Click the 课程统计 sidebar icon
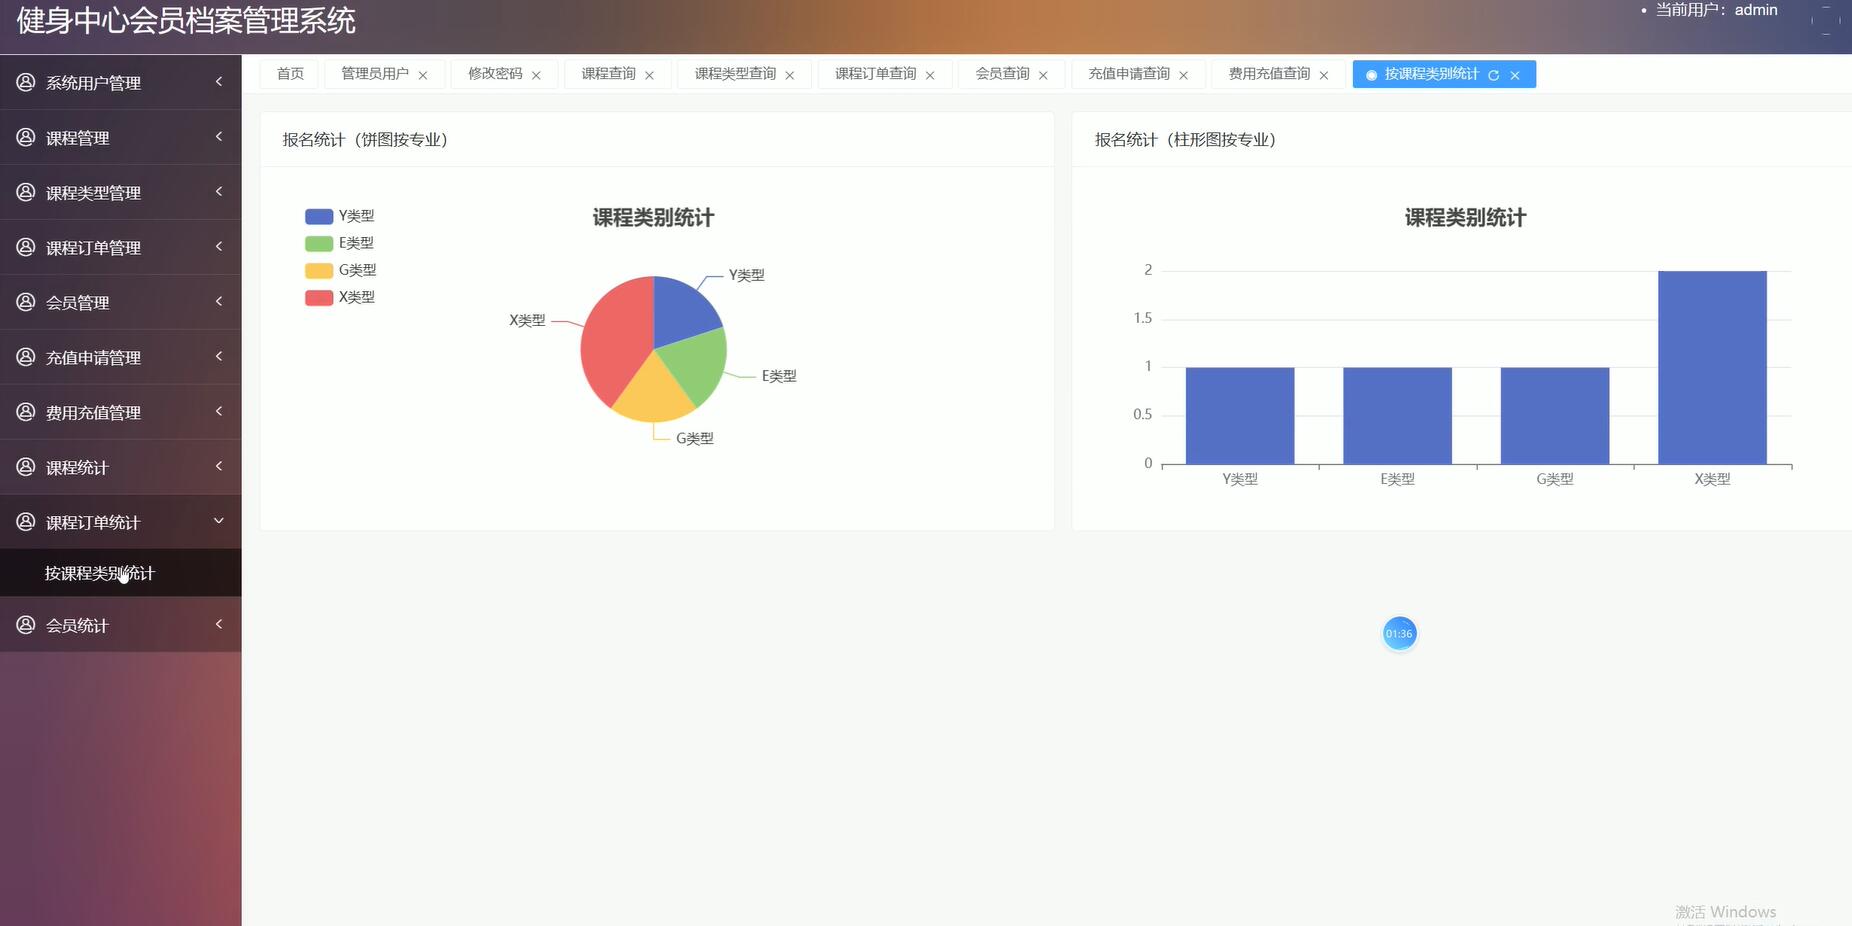Image resolution: width=1852 pixels, height=926 pixels. coord(25,467)
